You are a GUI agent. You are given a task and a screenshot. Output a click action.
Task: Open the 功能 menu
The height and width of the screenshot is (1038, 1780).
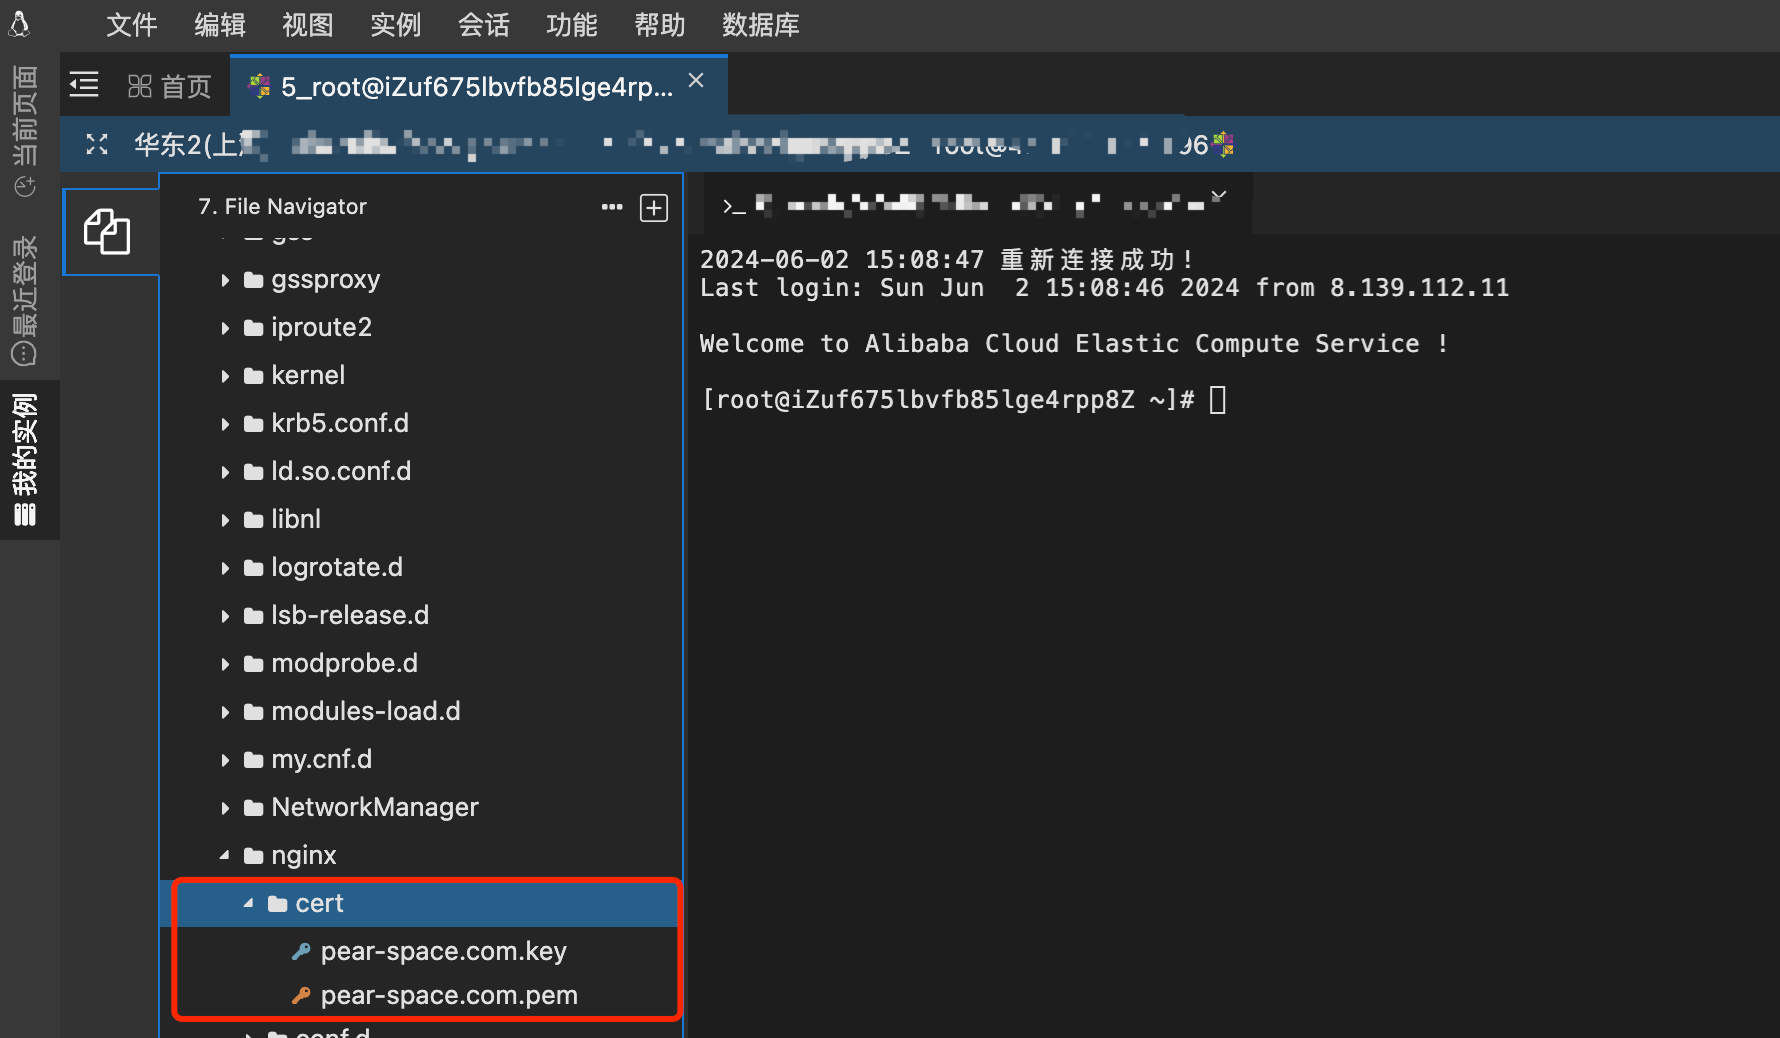(x=572, y=25)
